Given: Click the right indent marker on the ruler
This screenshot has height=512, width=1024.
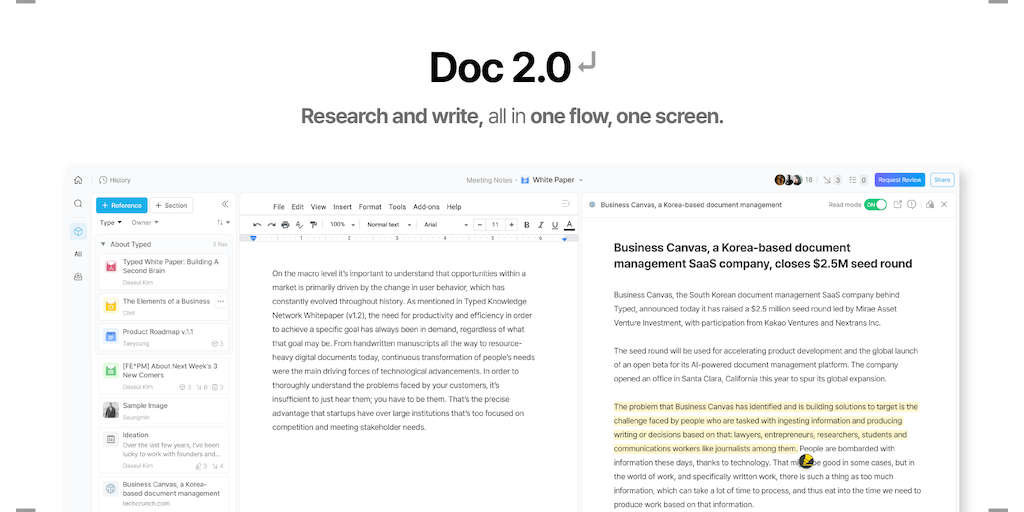Looking at the screenshot, I should (x=565, y=238).
